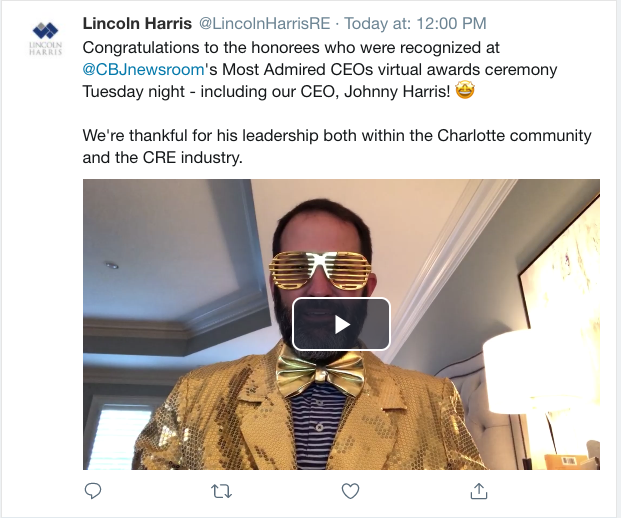Open the Lincoln Harris display name
This screenshot has height=518, width=621.
tap(136, 23)
